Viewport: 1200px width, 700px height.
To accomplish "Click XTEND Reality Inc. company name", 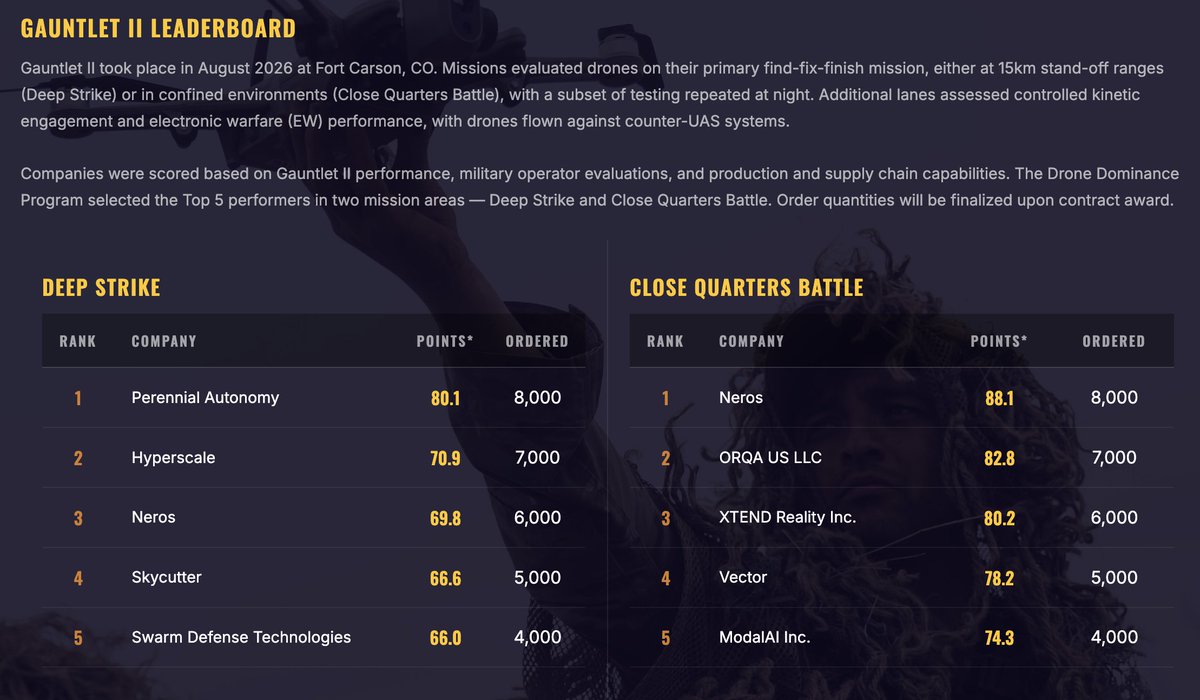I will (x=788, y=518).
